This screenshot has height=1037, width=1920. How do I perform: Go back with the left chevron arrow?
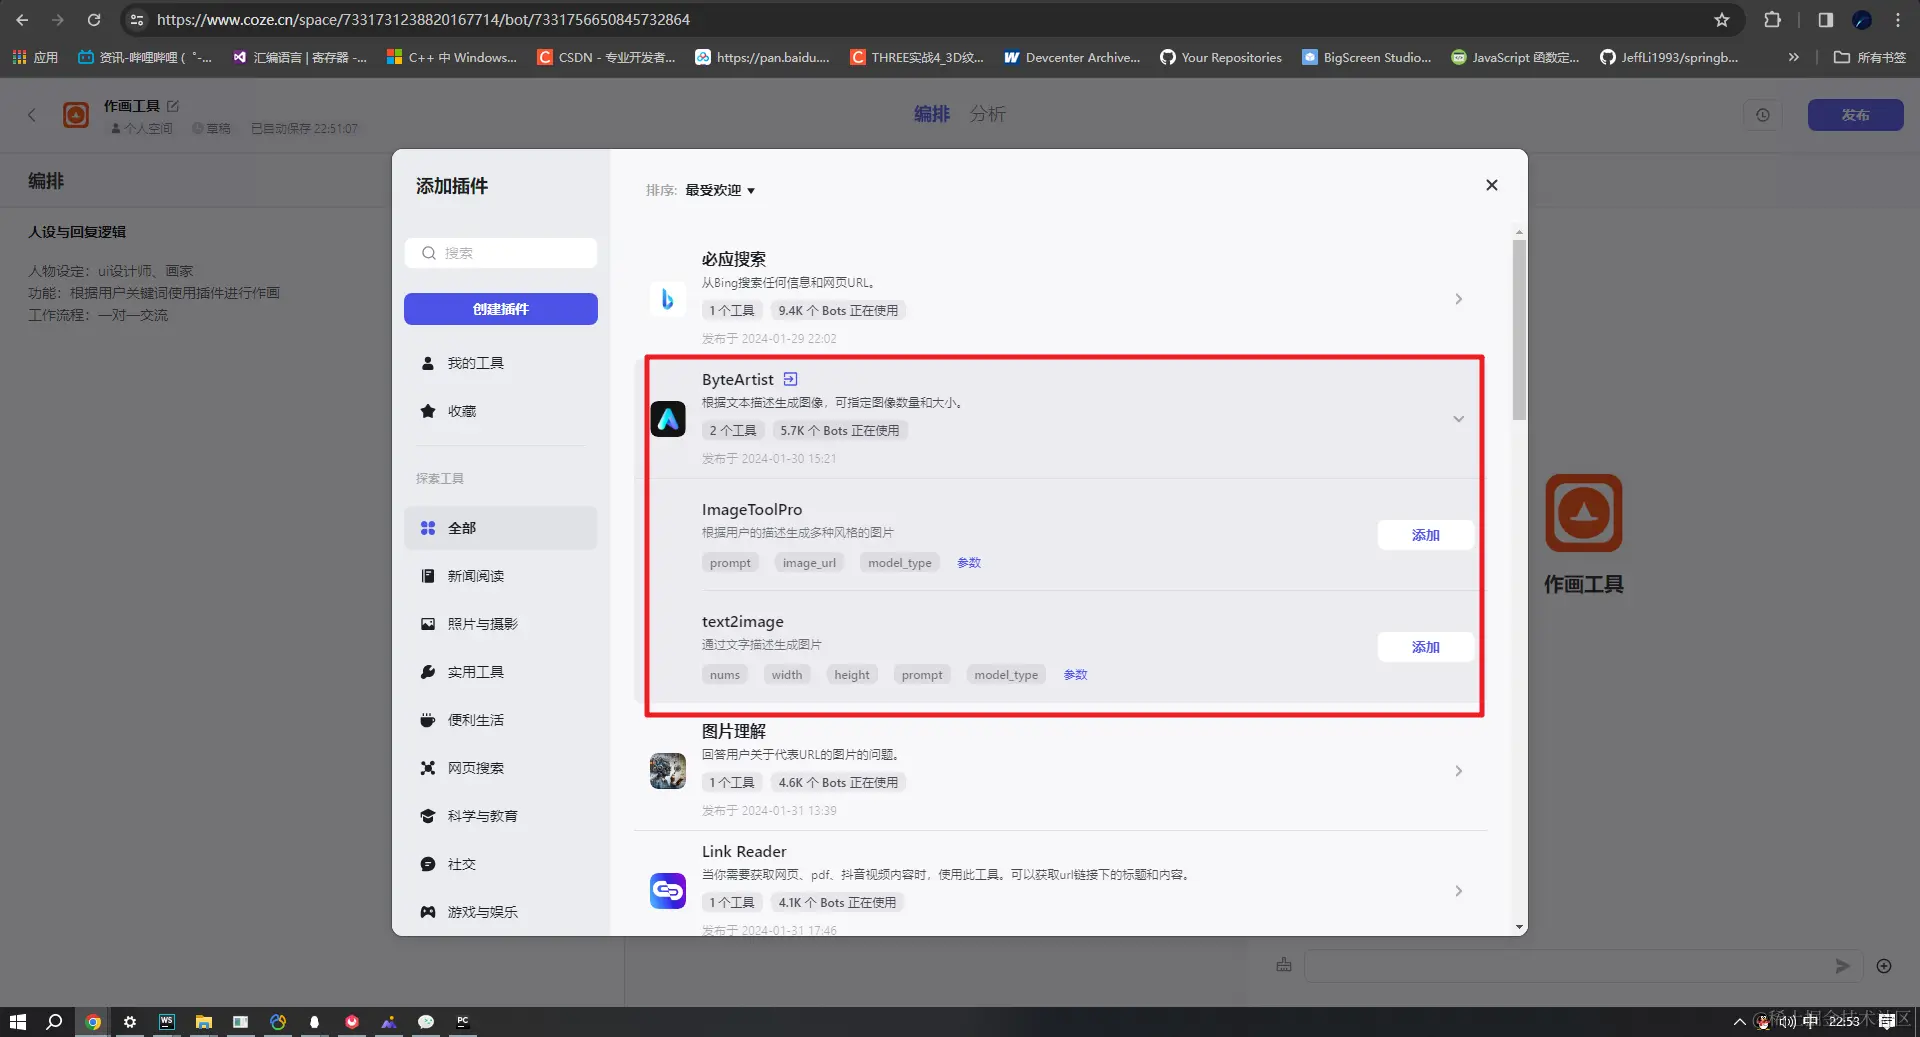click(x=32, y=115)
